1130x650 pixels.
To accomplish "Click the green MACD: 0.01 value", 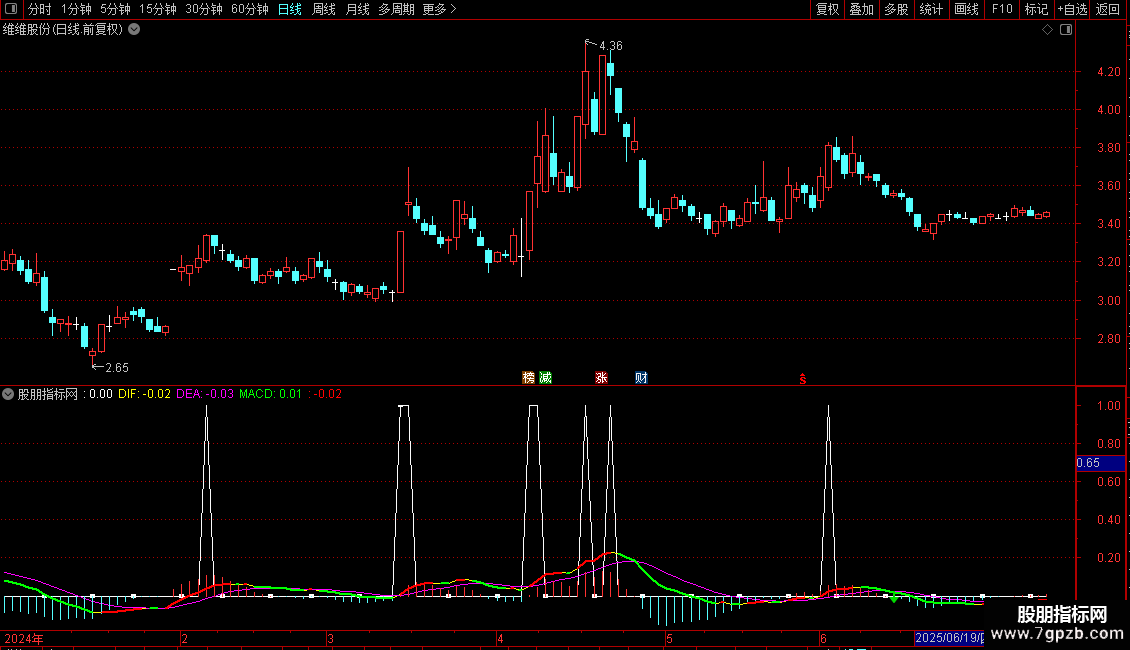I will tap(270, 394).
